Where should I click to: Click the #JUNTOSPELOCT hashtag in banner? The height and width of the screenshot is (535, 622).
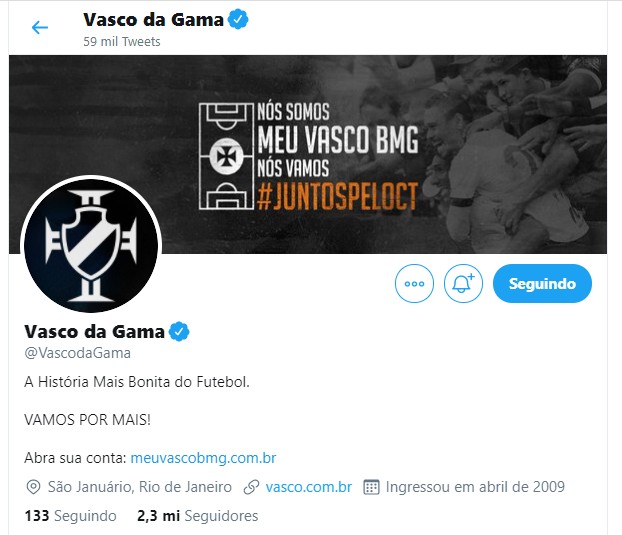pyautogui.click(x=338, y=196)
